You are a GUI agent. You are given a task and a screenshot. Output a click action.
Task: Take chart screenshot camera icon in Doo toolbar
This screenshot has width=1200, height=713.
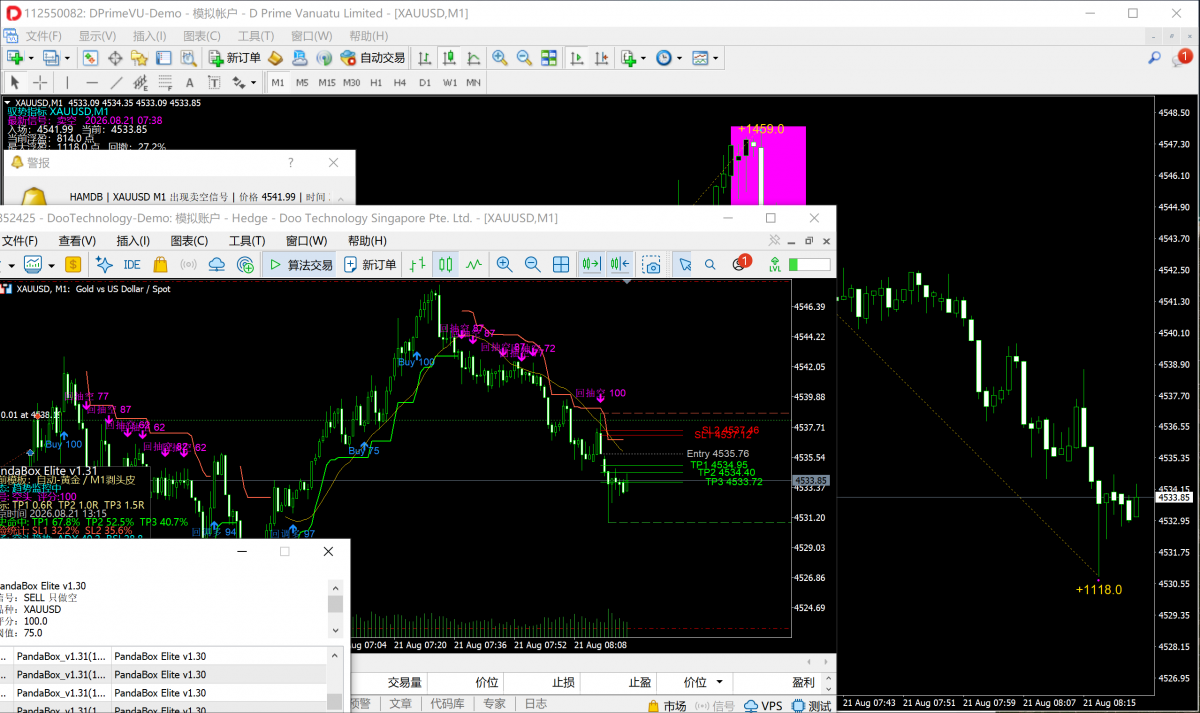click(652, 264)
